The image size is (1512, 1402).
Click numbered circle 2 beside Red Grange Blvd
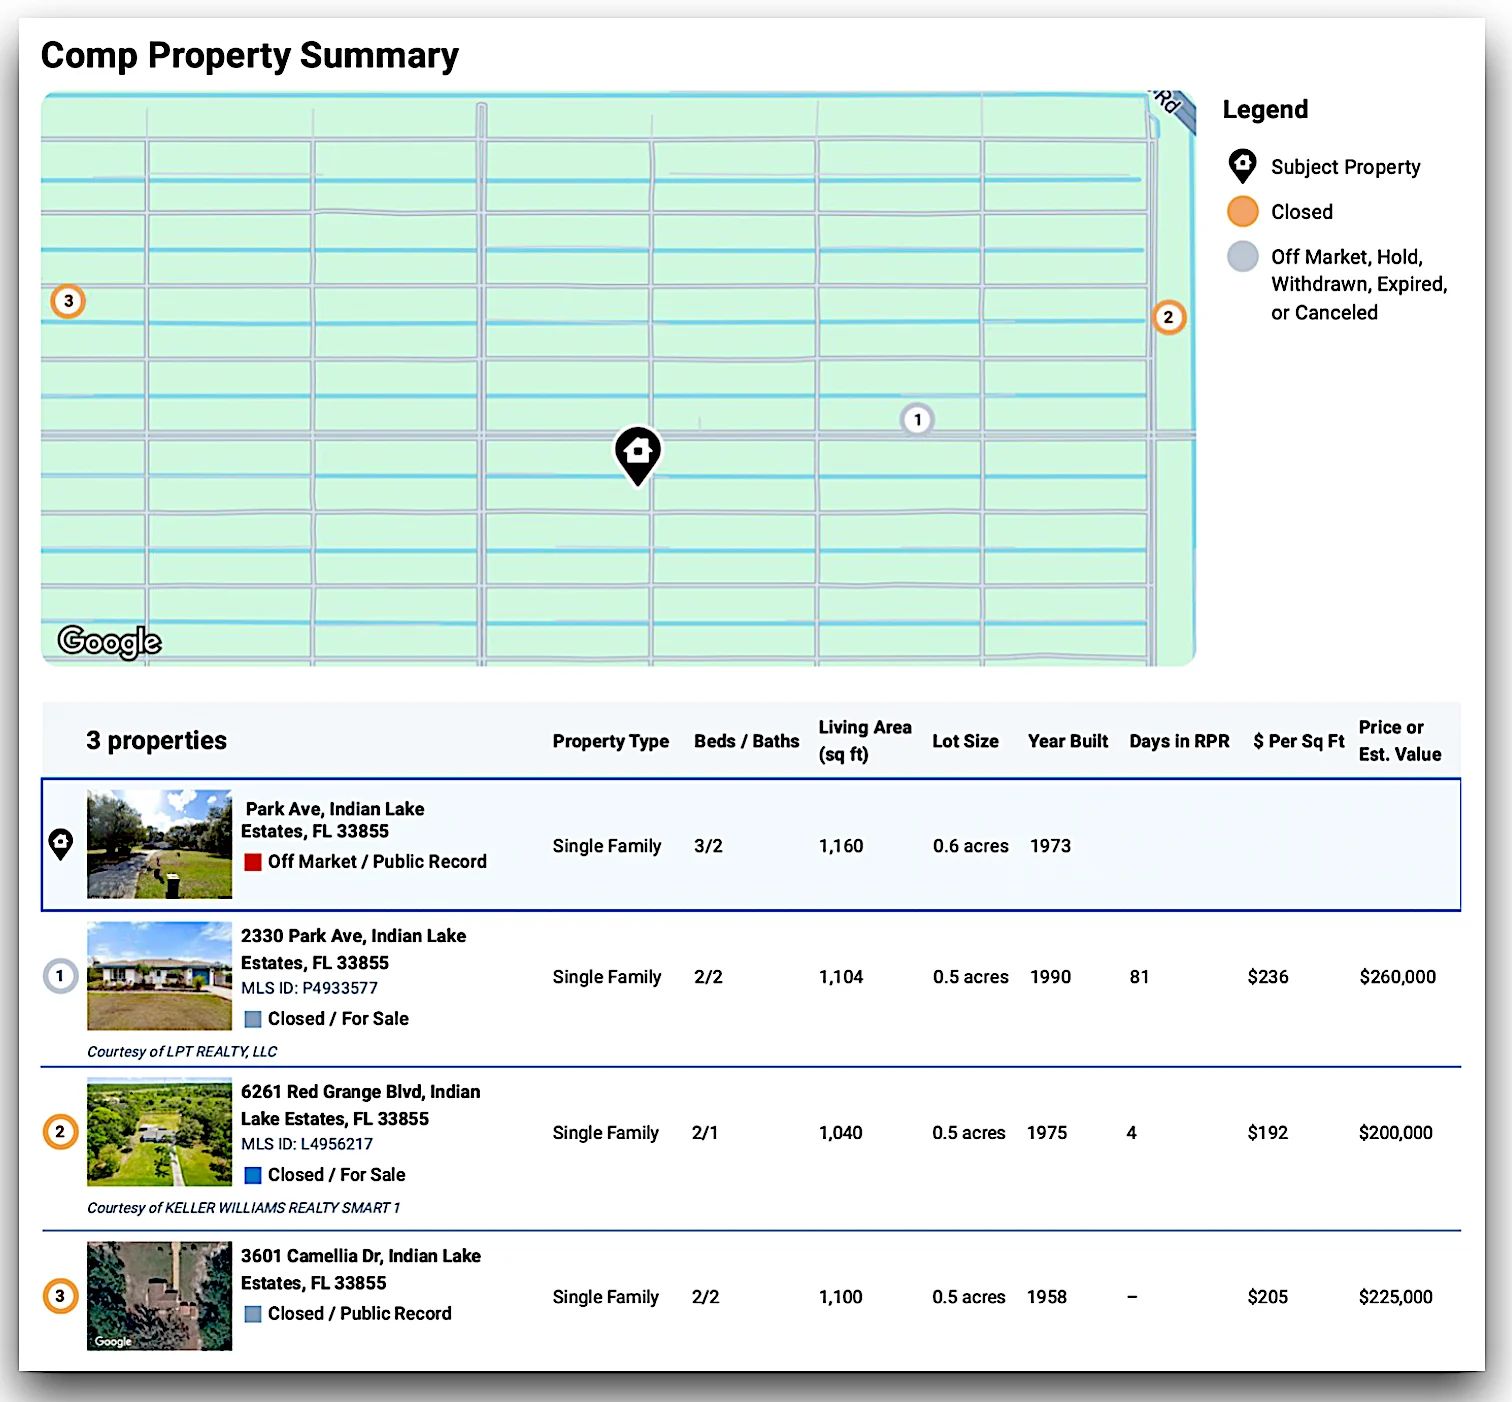click(x=60, y=1132)
